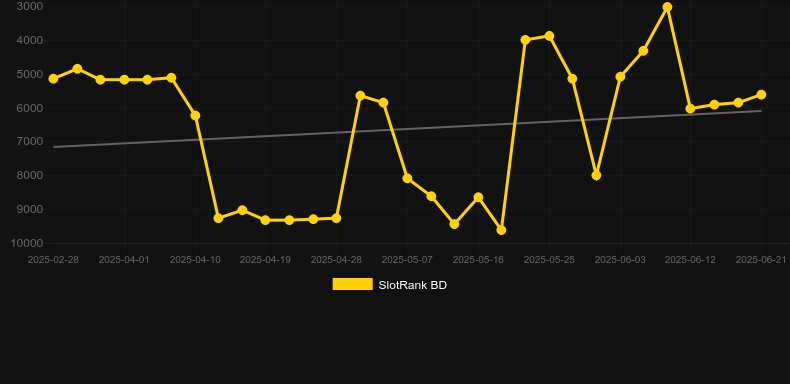The width and height of the screenshot is (790, 384).
Task: Click the x-axis label 2025-04-19
Action: pyautogui.click(x=265, y=260)
